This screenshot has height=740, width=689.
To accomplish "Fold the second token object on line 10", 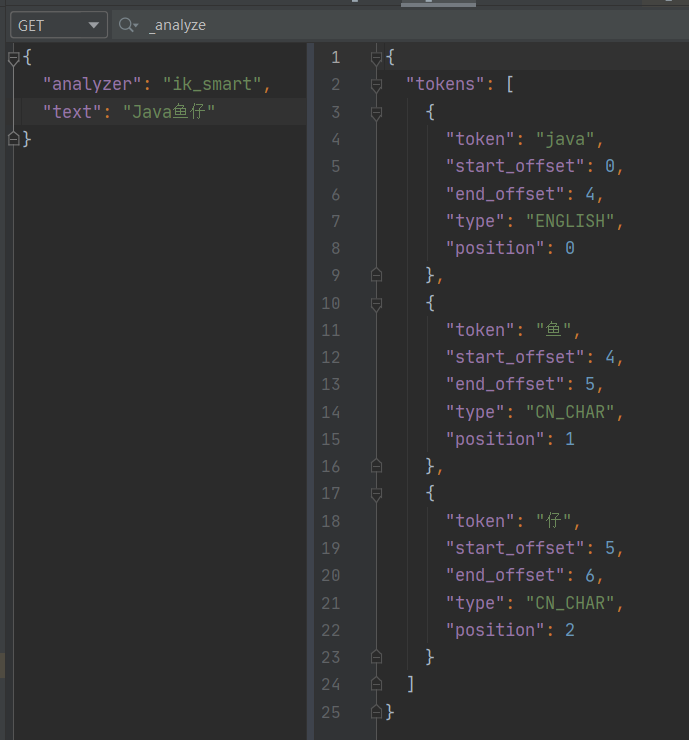I will [376, 303].
